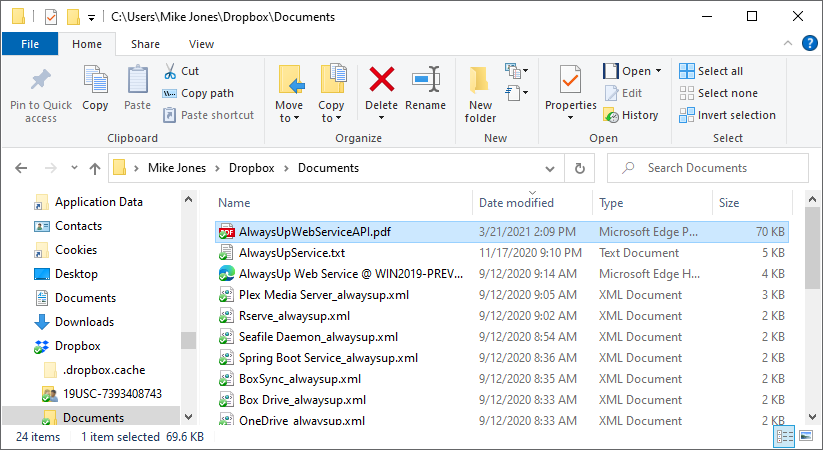The width and height of the screenshot is (823, 450).
Task: Sort by Date modified column header
Action: coord(533,203)
